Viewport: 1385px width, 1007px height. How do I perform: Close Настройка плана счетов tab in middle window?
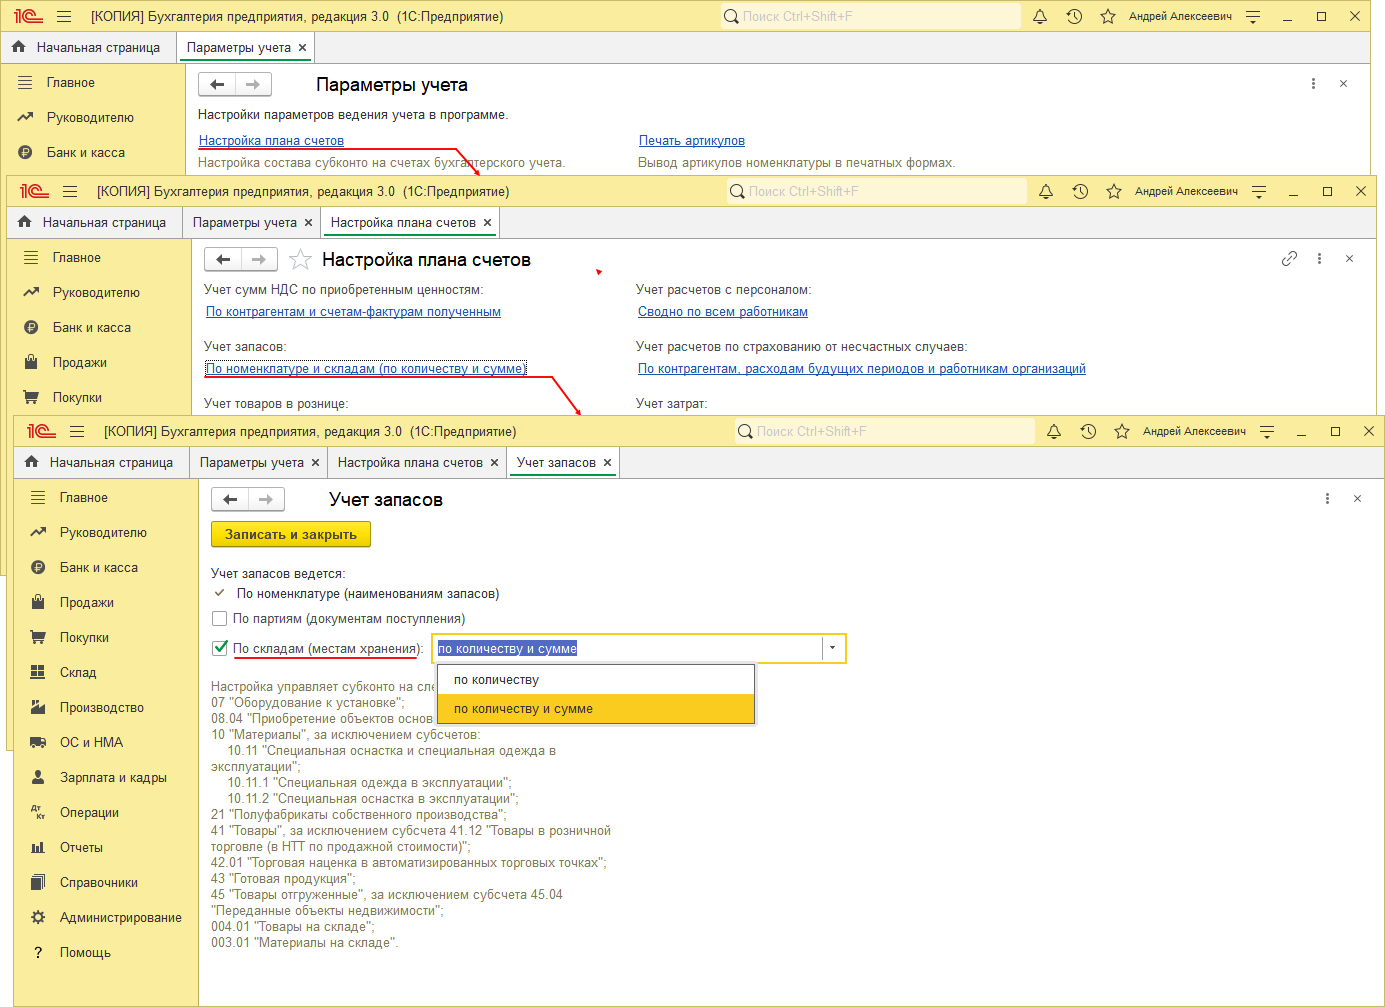pos(487,223)
